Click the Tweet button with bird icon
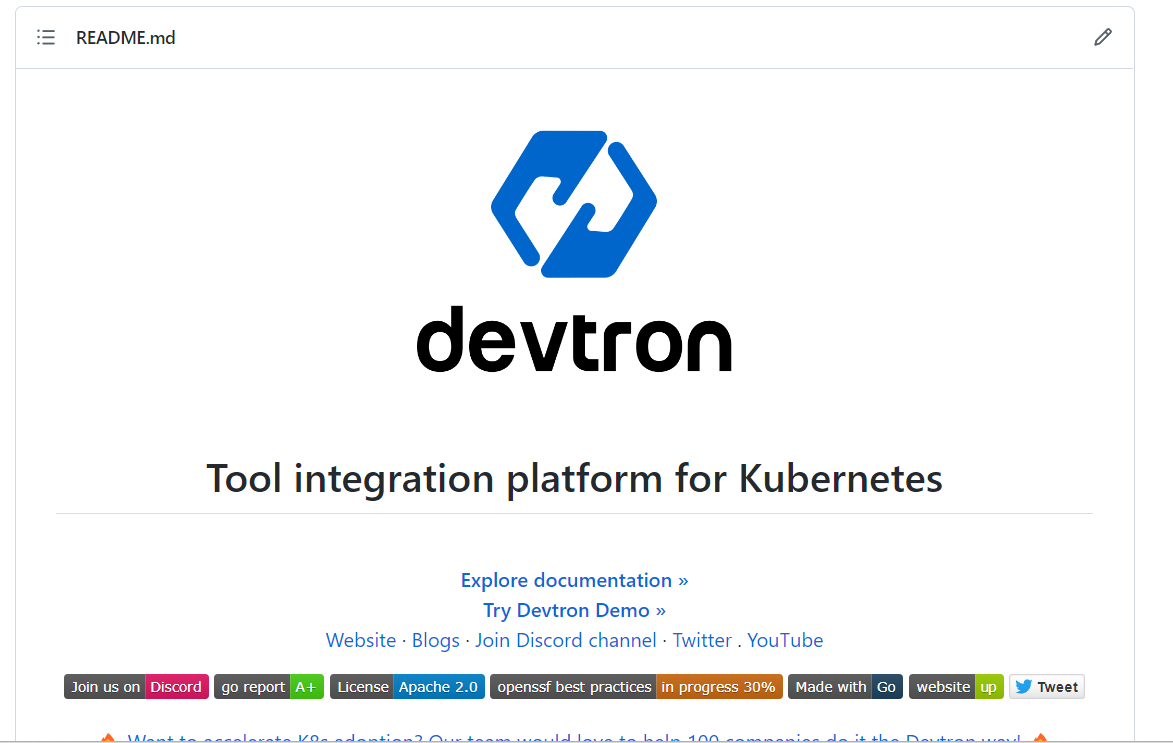 pos(1047,687)
